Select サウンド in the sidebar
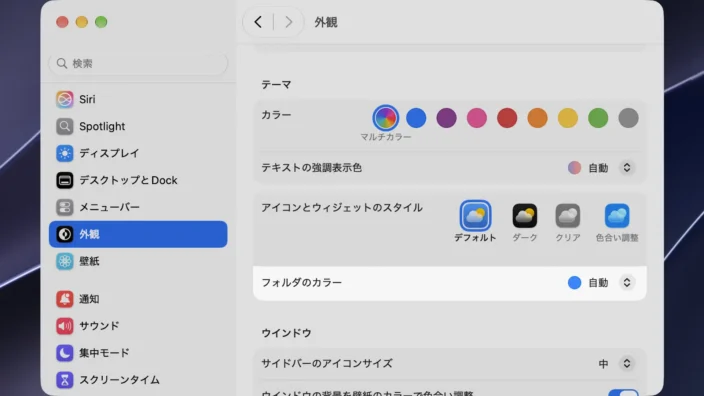 (x=138, y=326)
